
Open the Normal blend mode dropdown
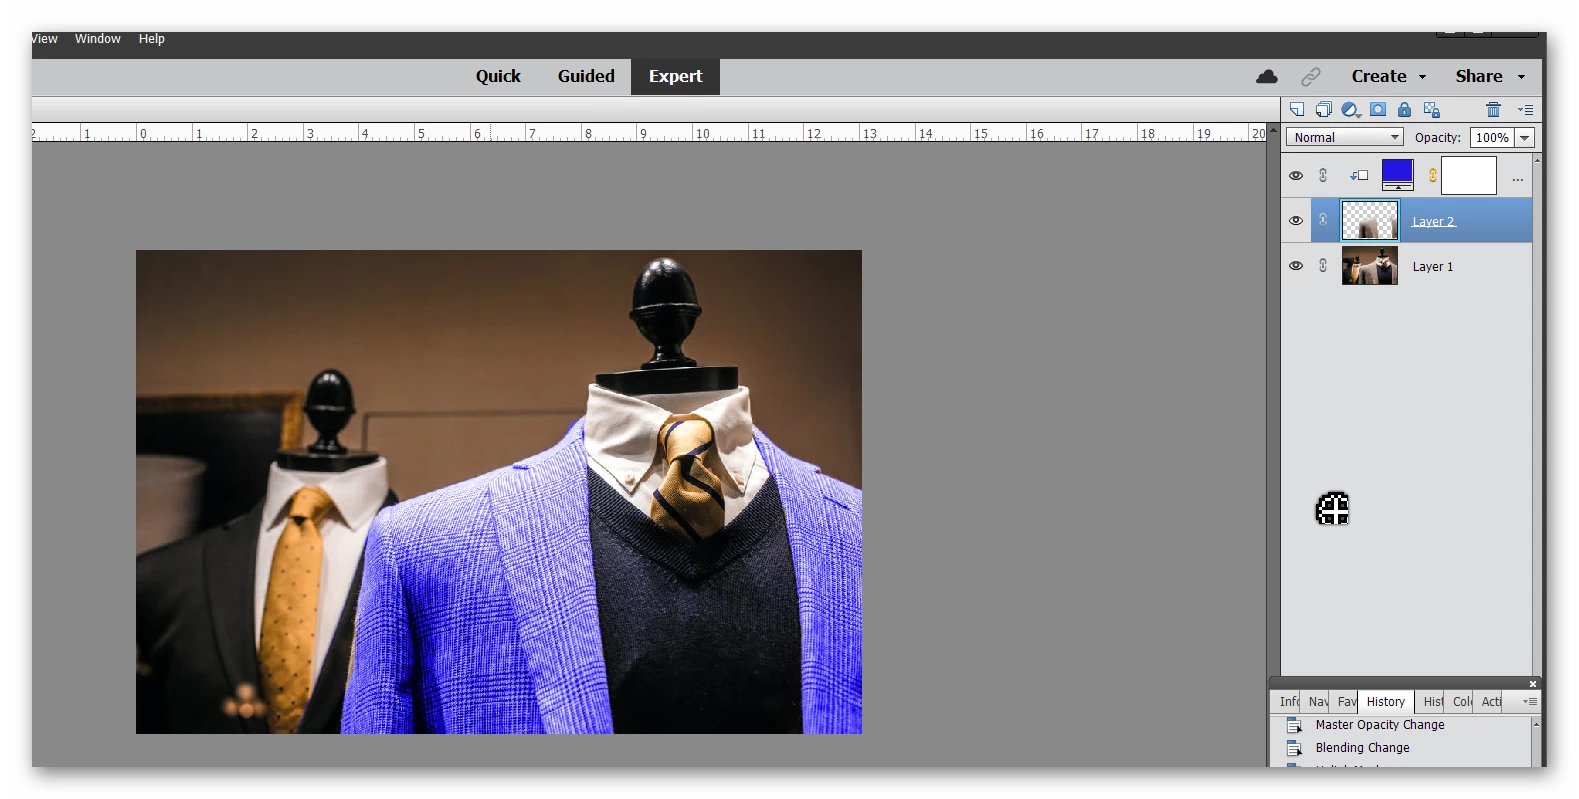pyautogui.click(x=1345, y=137)
